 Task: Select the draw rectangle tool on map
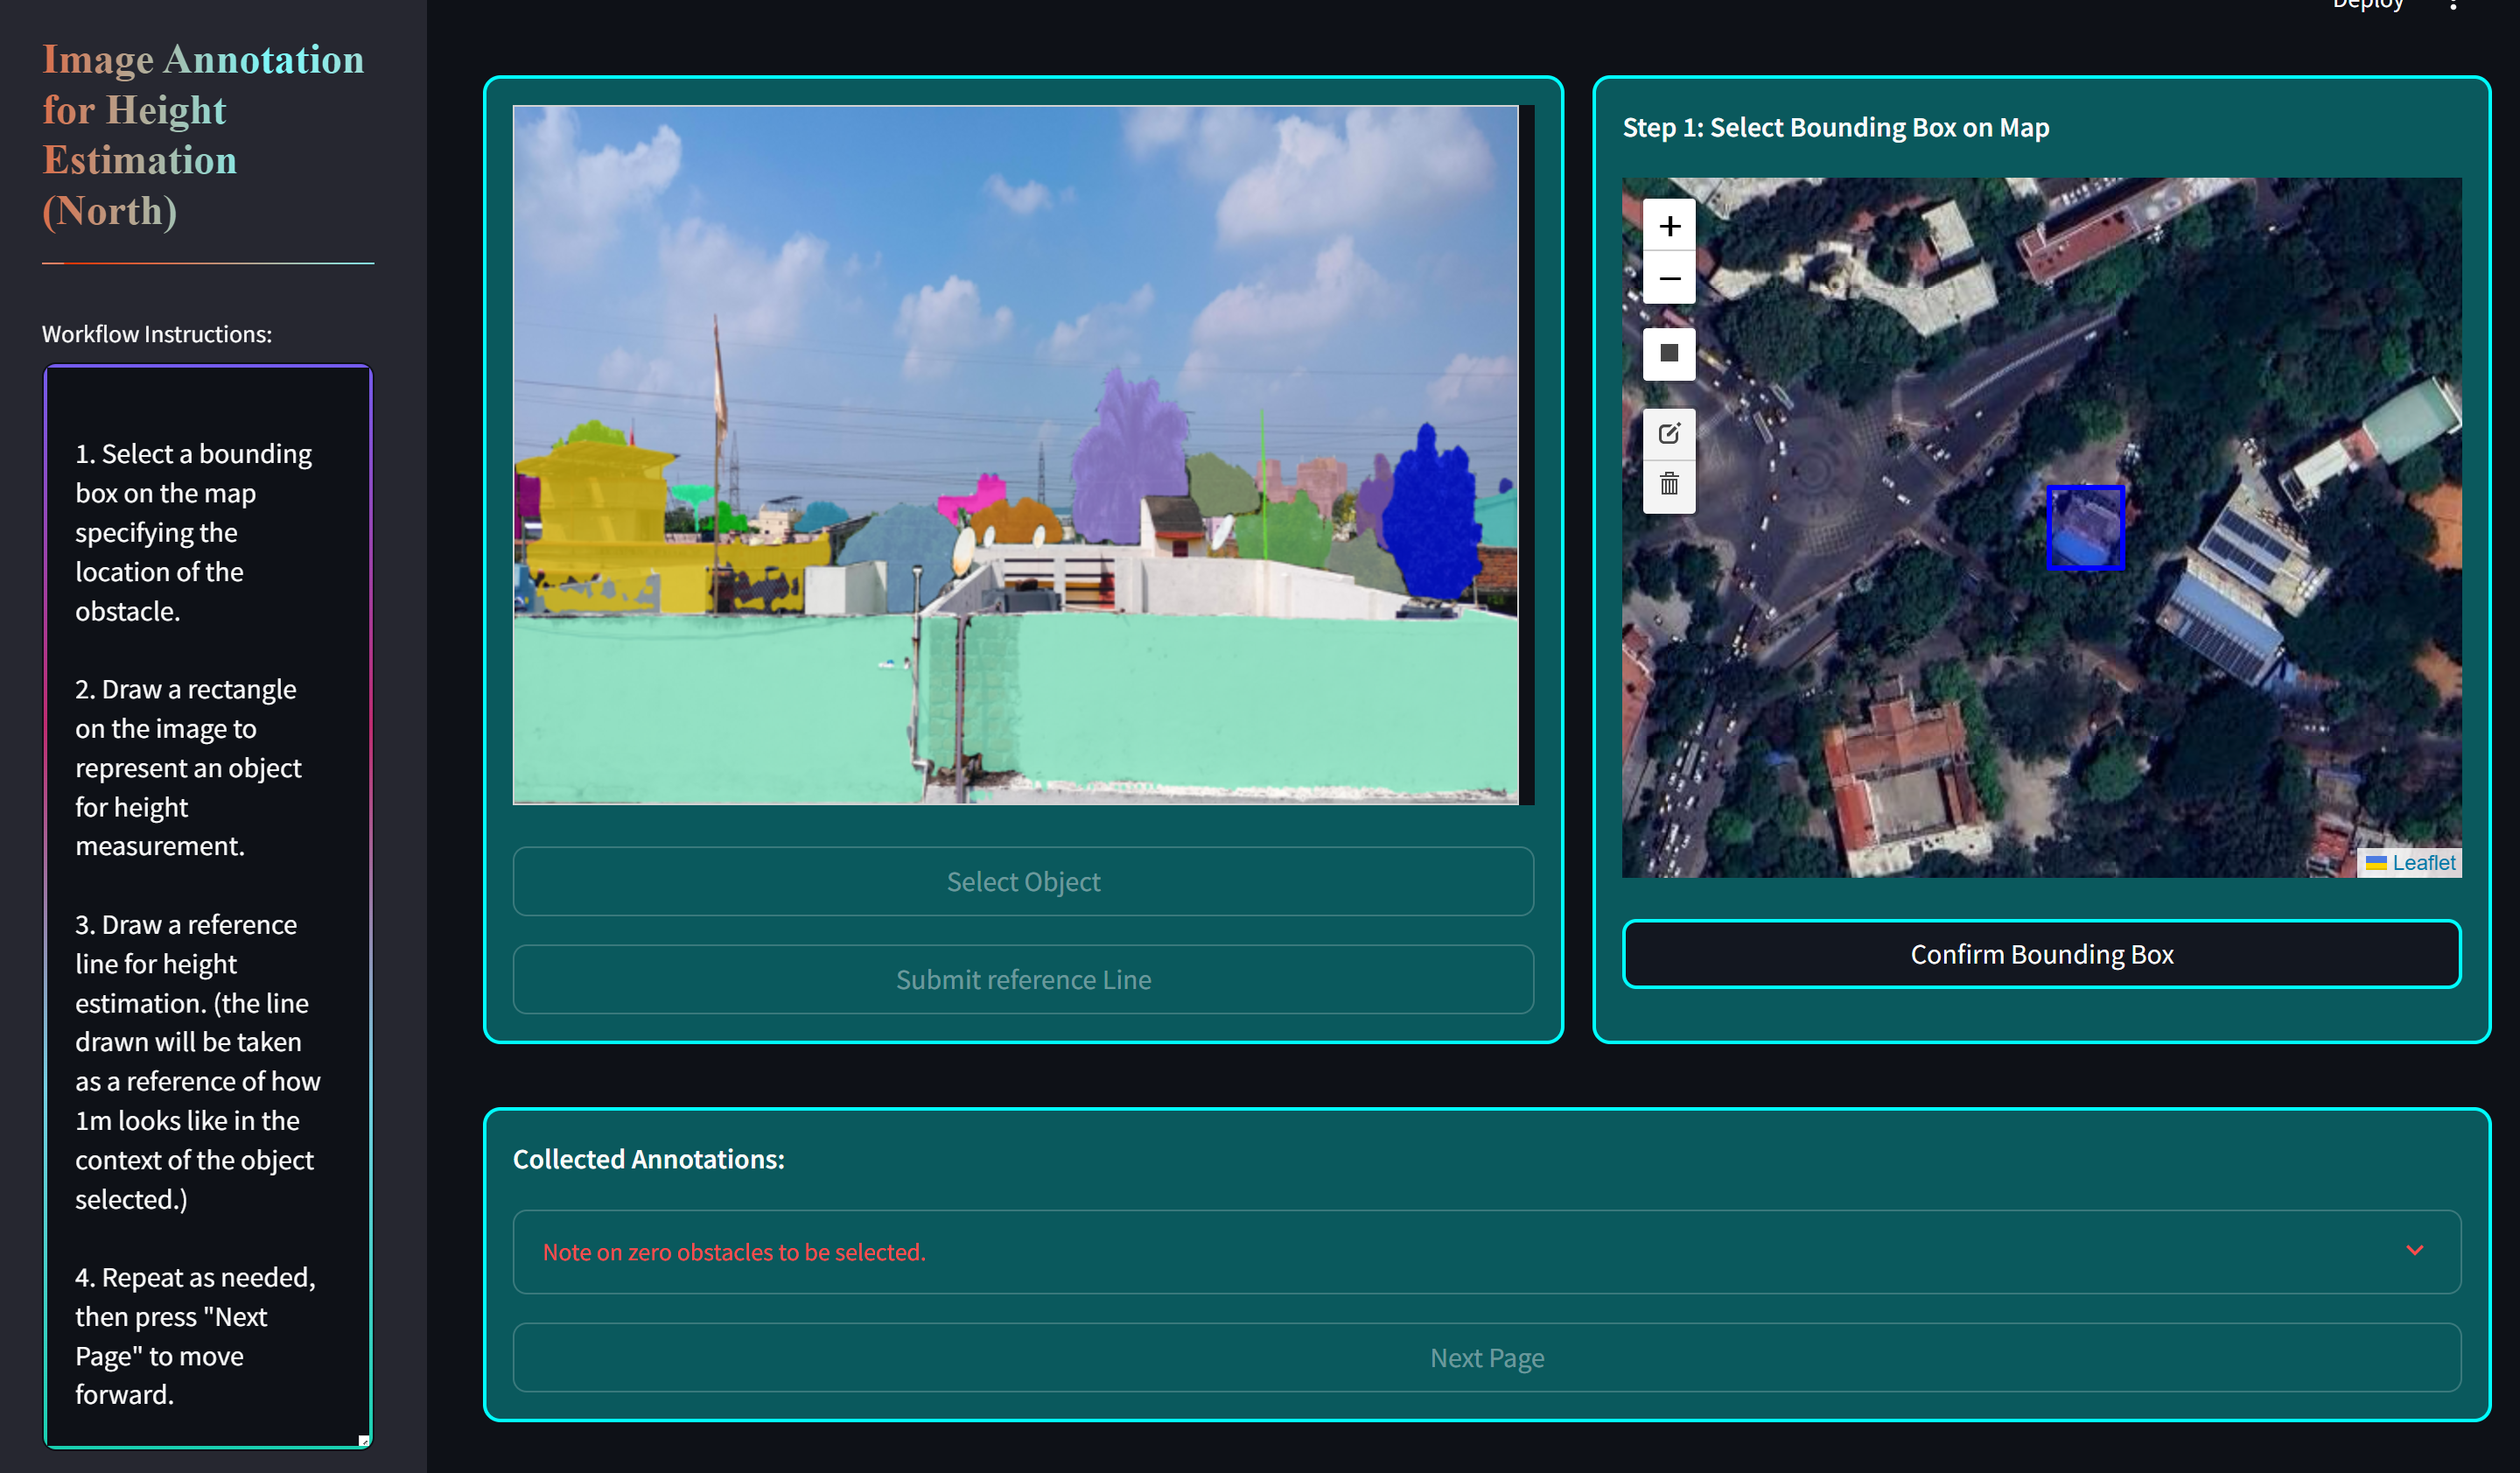tap(1669, 353)
